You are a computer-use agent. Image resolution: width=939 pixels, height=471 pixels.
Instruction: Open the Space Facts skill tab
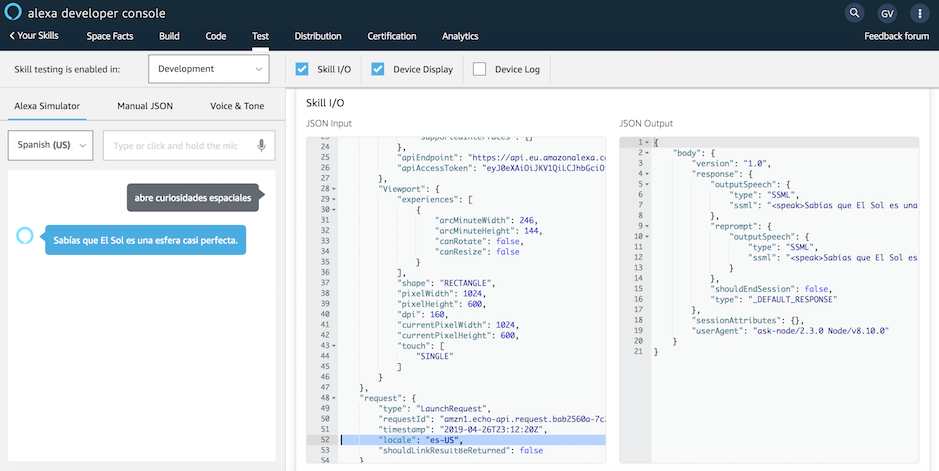click(x=110, y=36)
